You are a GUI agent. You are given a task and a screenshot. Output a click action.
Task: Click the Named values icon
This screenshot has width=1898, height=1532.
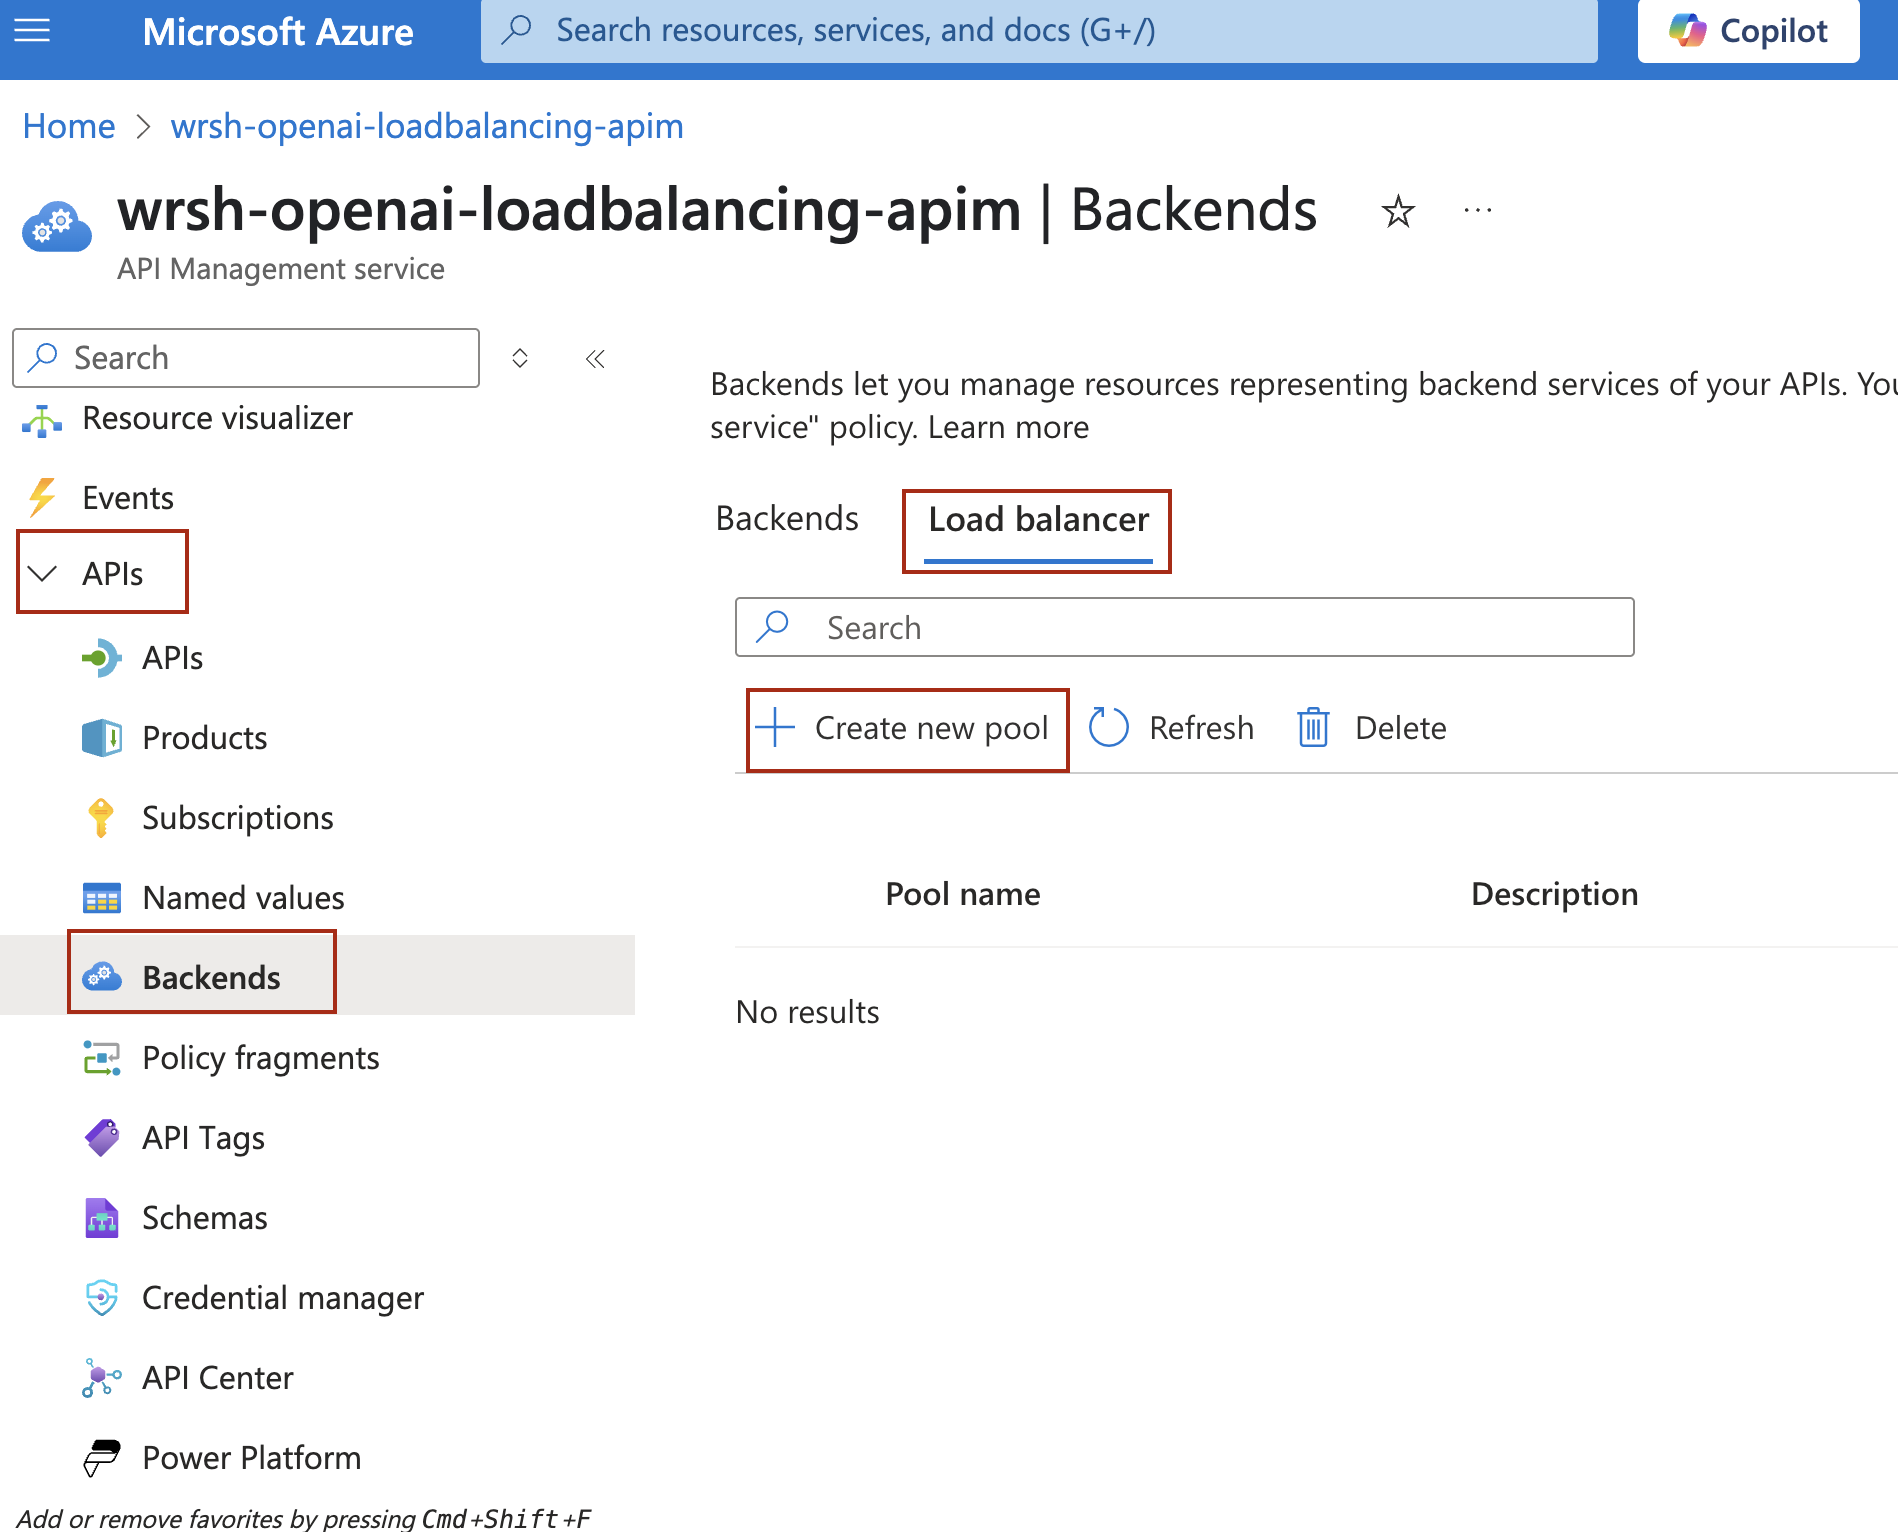pos(101,898)
